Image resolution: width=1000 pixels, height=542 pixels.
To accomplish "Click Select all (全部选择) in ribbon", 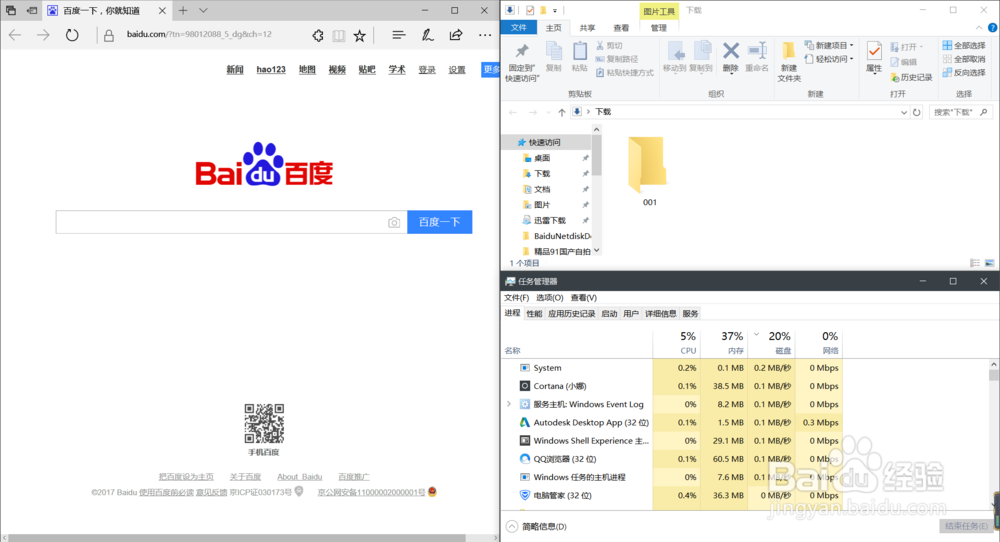I will (964, 45).
